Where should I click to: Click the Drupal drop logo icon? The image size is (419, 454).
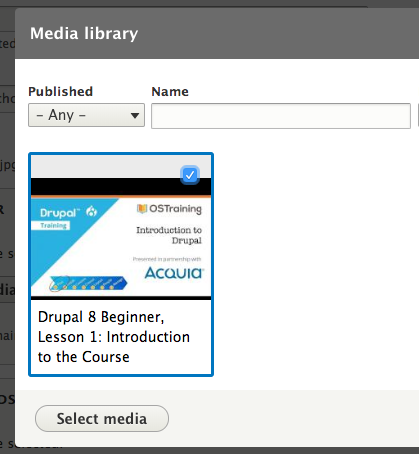(x=91, y=211)
